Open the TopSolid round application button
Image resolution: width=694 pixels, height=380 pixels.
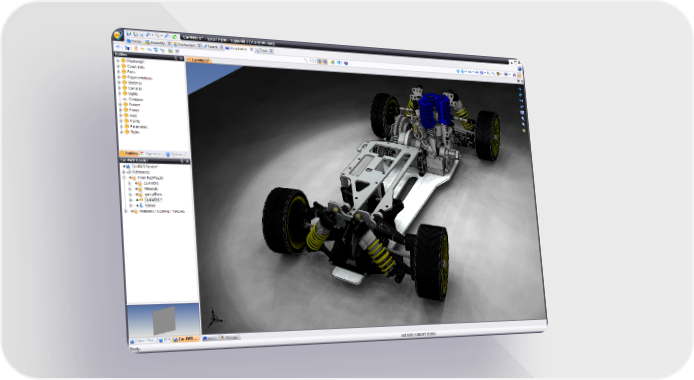pos(118,35)
